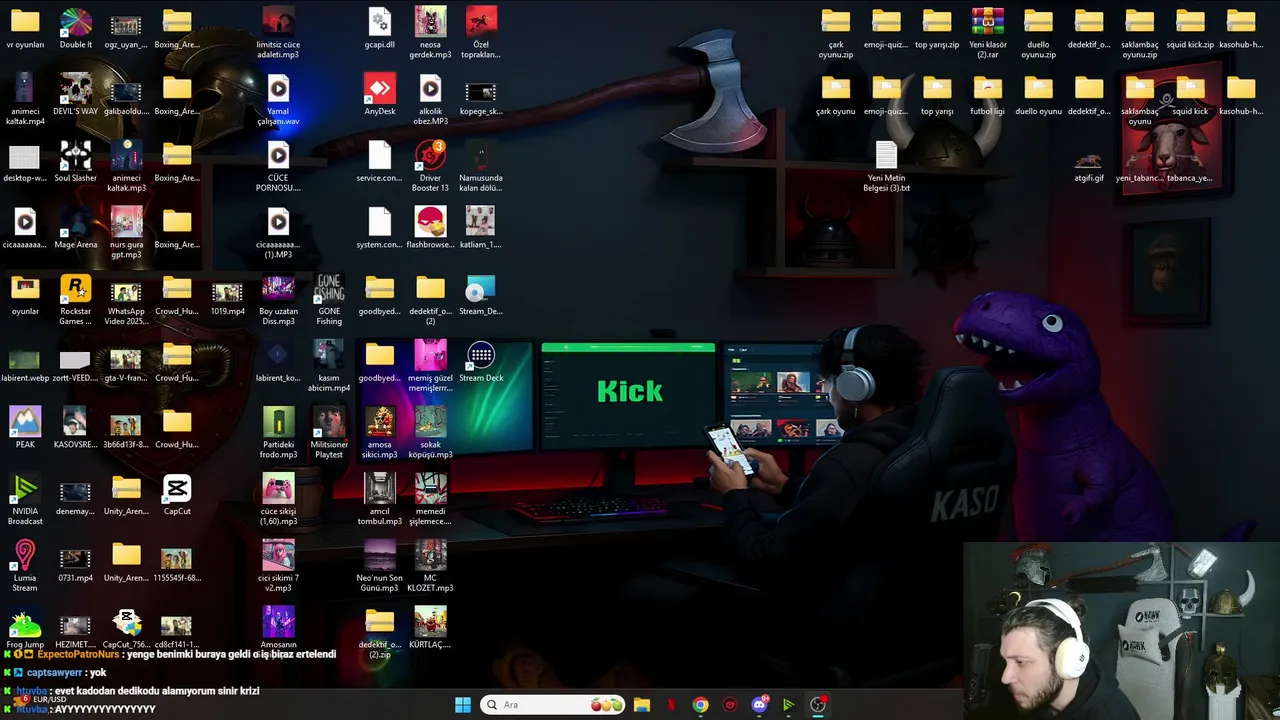
Task: Select the squid kick.zip archive
Action: [x=1190, y=29]
